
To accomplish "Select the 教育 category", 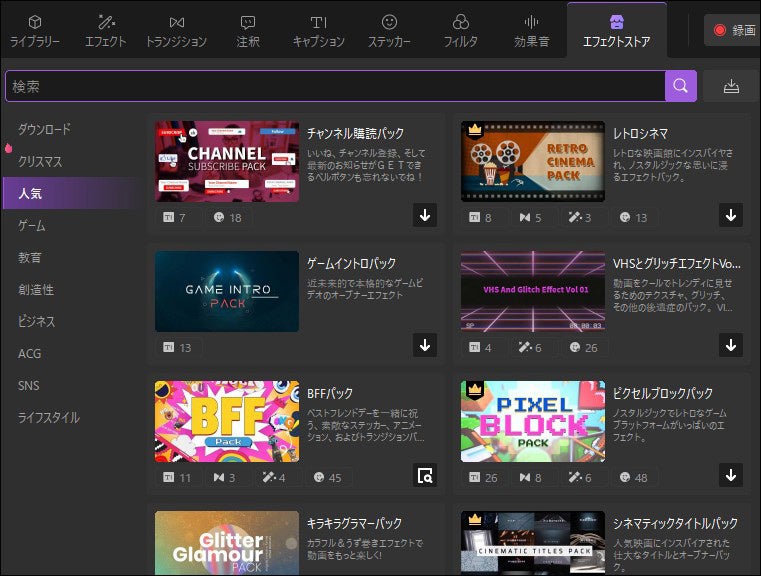I will pos(30,257).
